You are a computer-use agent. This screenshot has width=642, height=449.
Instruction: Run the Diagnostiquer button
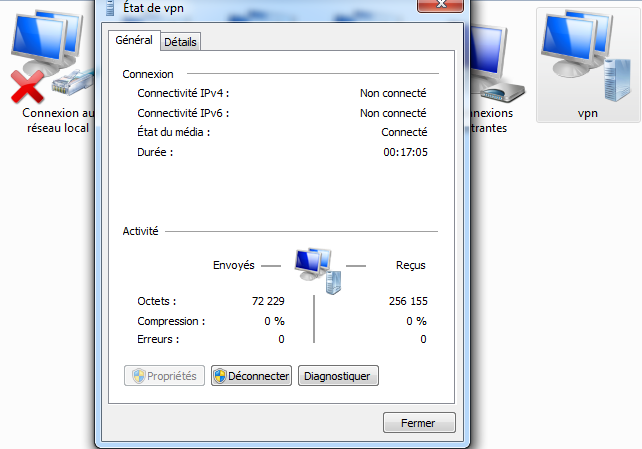(x=338, y=376)
